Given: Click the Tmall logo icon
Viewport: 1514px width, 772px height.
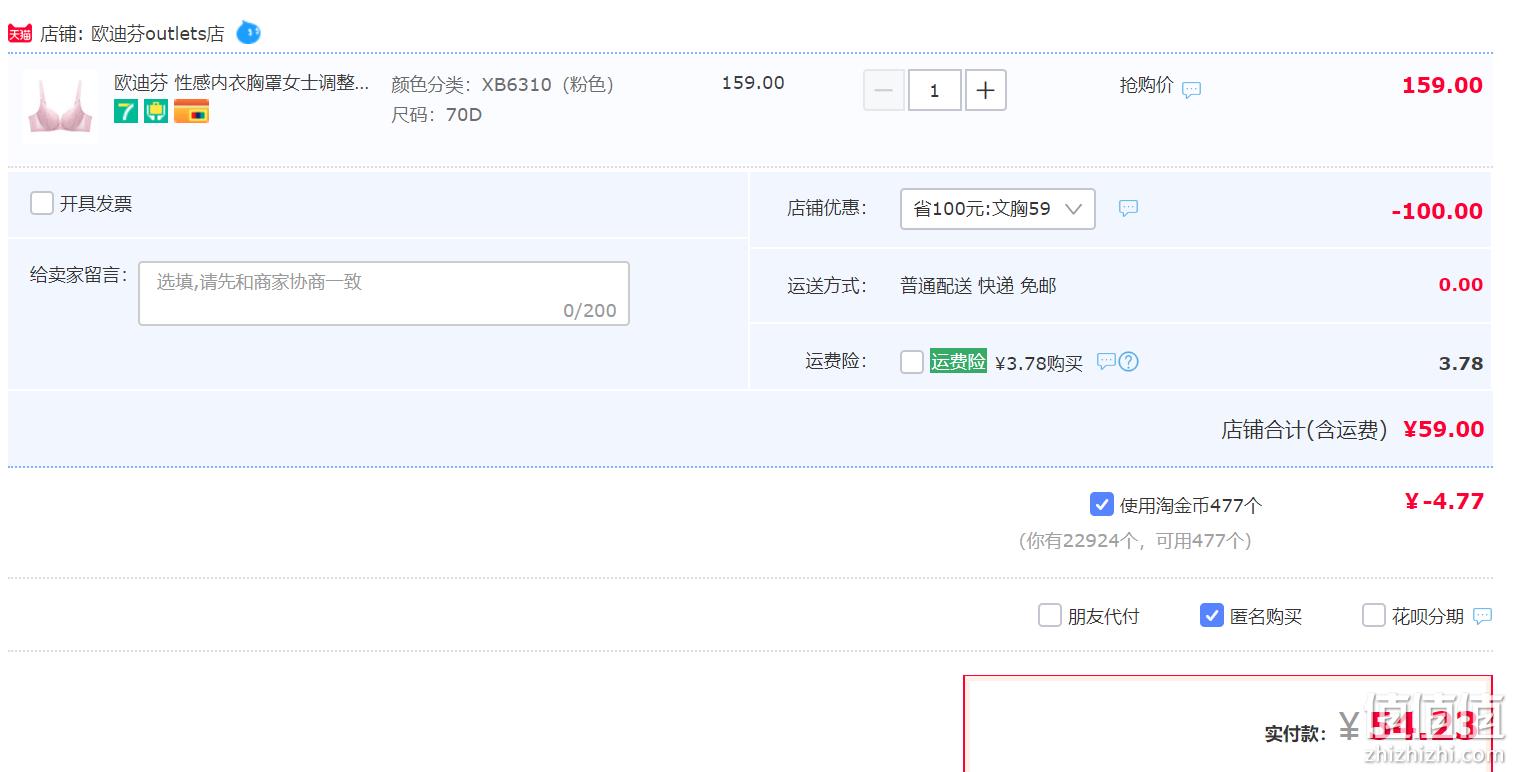Looking at the screenshot, I should pos(20,33).
